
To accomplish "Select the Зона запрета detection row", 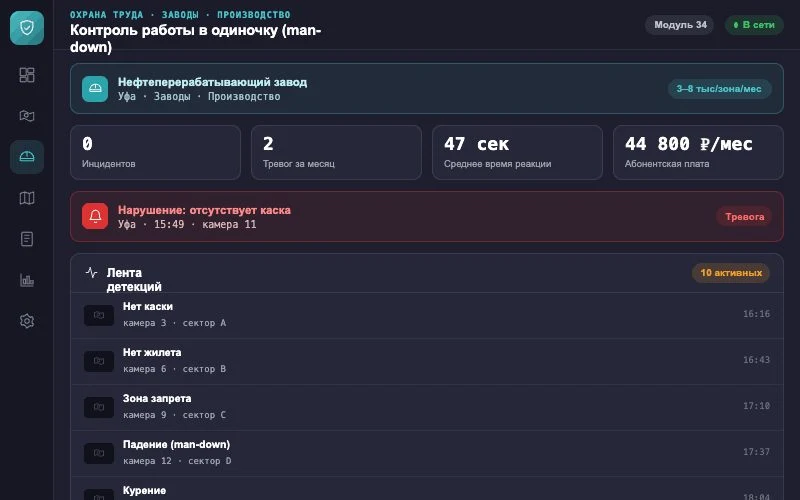I will [427, 407].
